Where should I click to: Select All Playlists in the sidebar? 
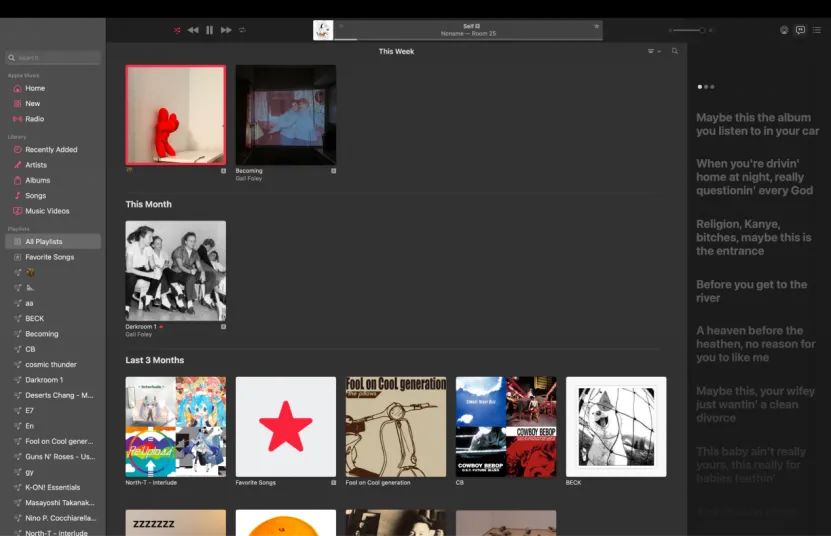click(x=53, y=242)
